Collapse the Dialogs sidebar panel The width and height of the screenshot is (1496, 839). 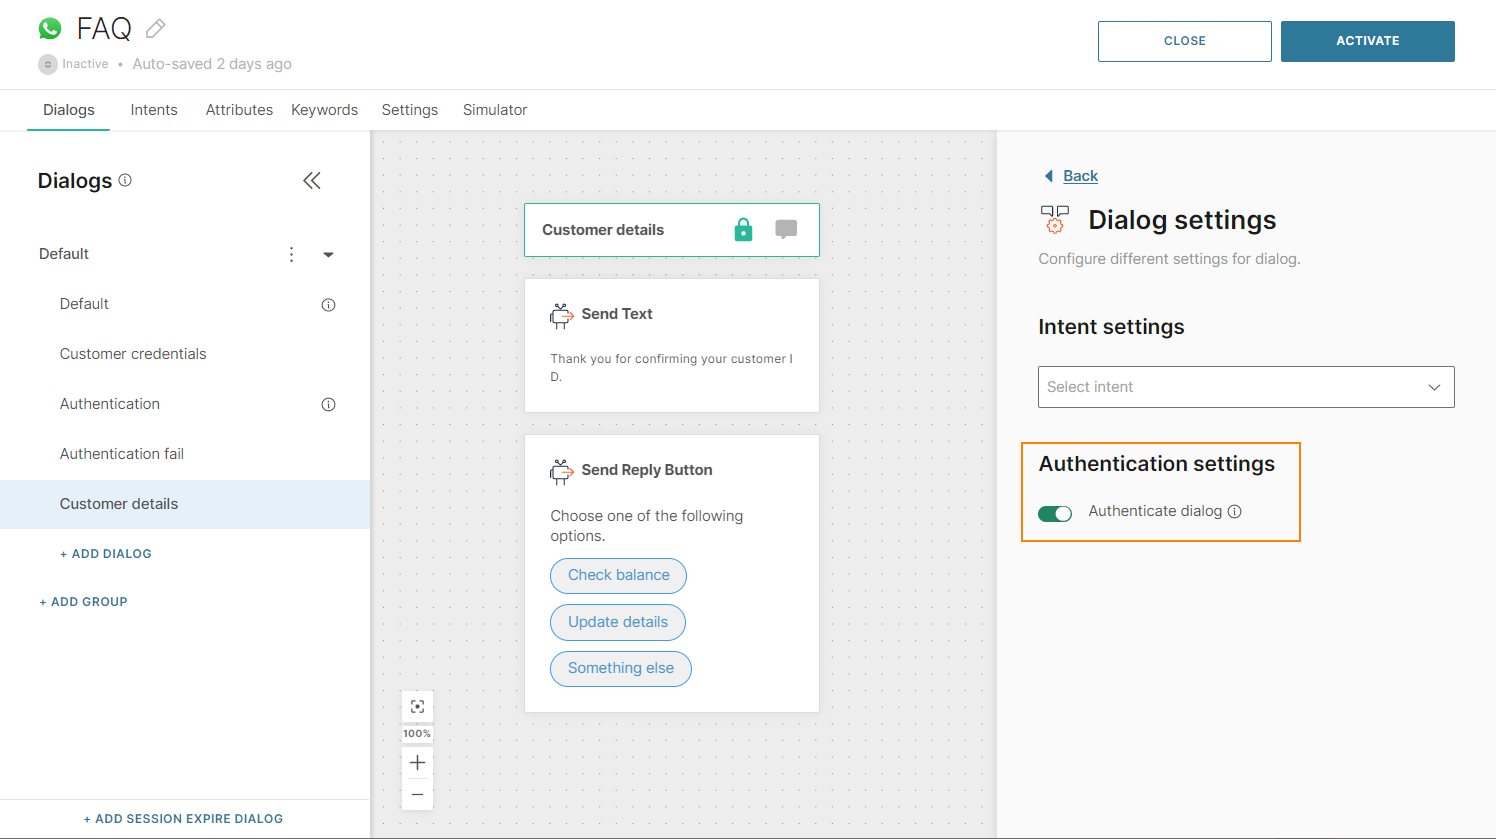[x=311, y=181]
